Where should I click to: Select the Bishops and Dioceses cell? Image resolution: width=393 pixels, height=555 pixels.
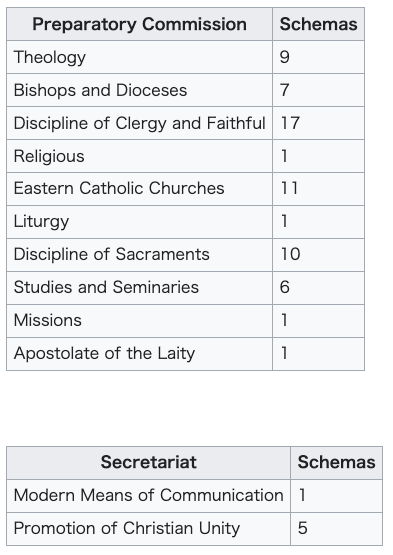point(139,90)
